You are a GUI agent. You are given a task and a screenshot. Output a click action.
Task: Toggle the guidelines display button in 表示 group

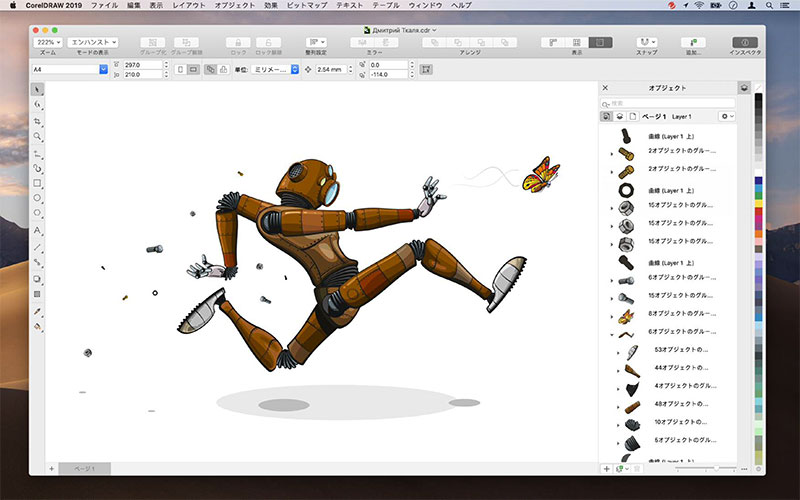tap(600, 42)
